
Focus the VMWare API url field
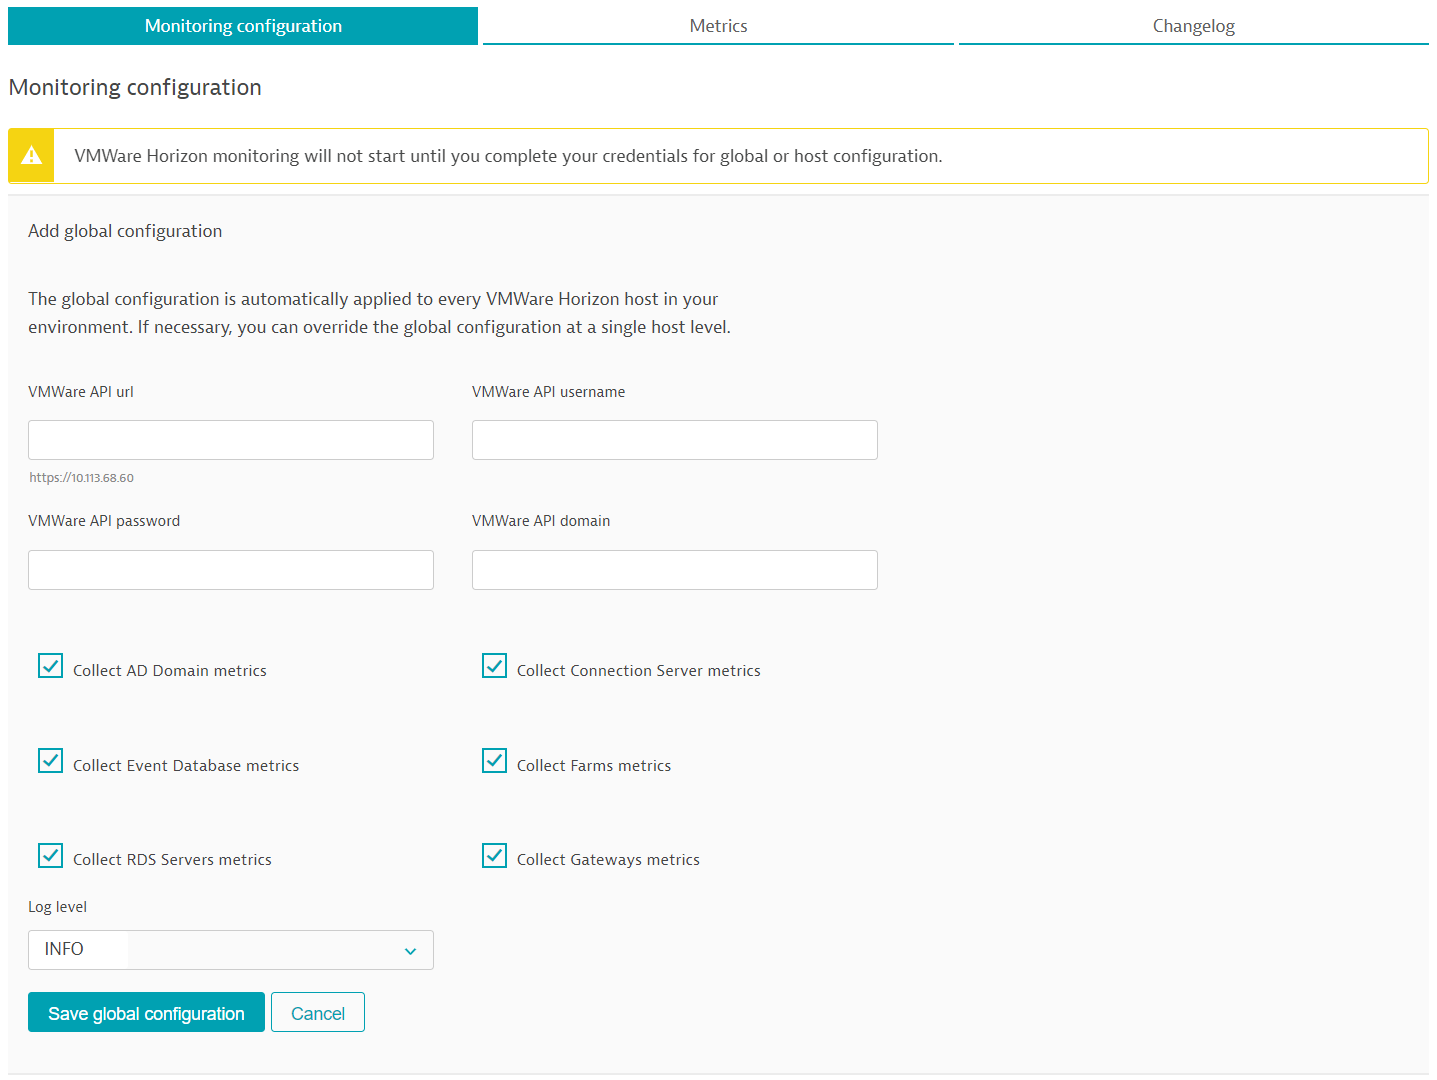pyautogui.click(x=231, y=440)
